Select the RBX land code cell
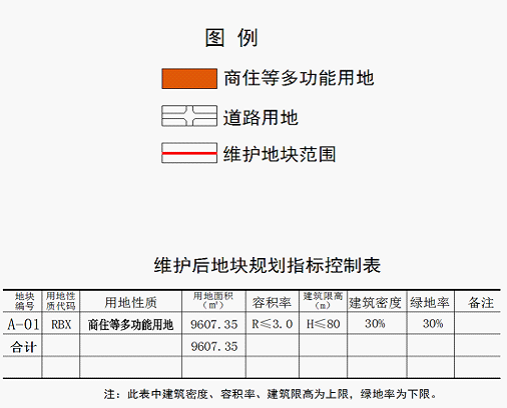Image resolution: width=507 pixels, height=408 pixels. pos(61,324)
